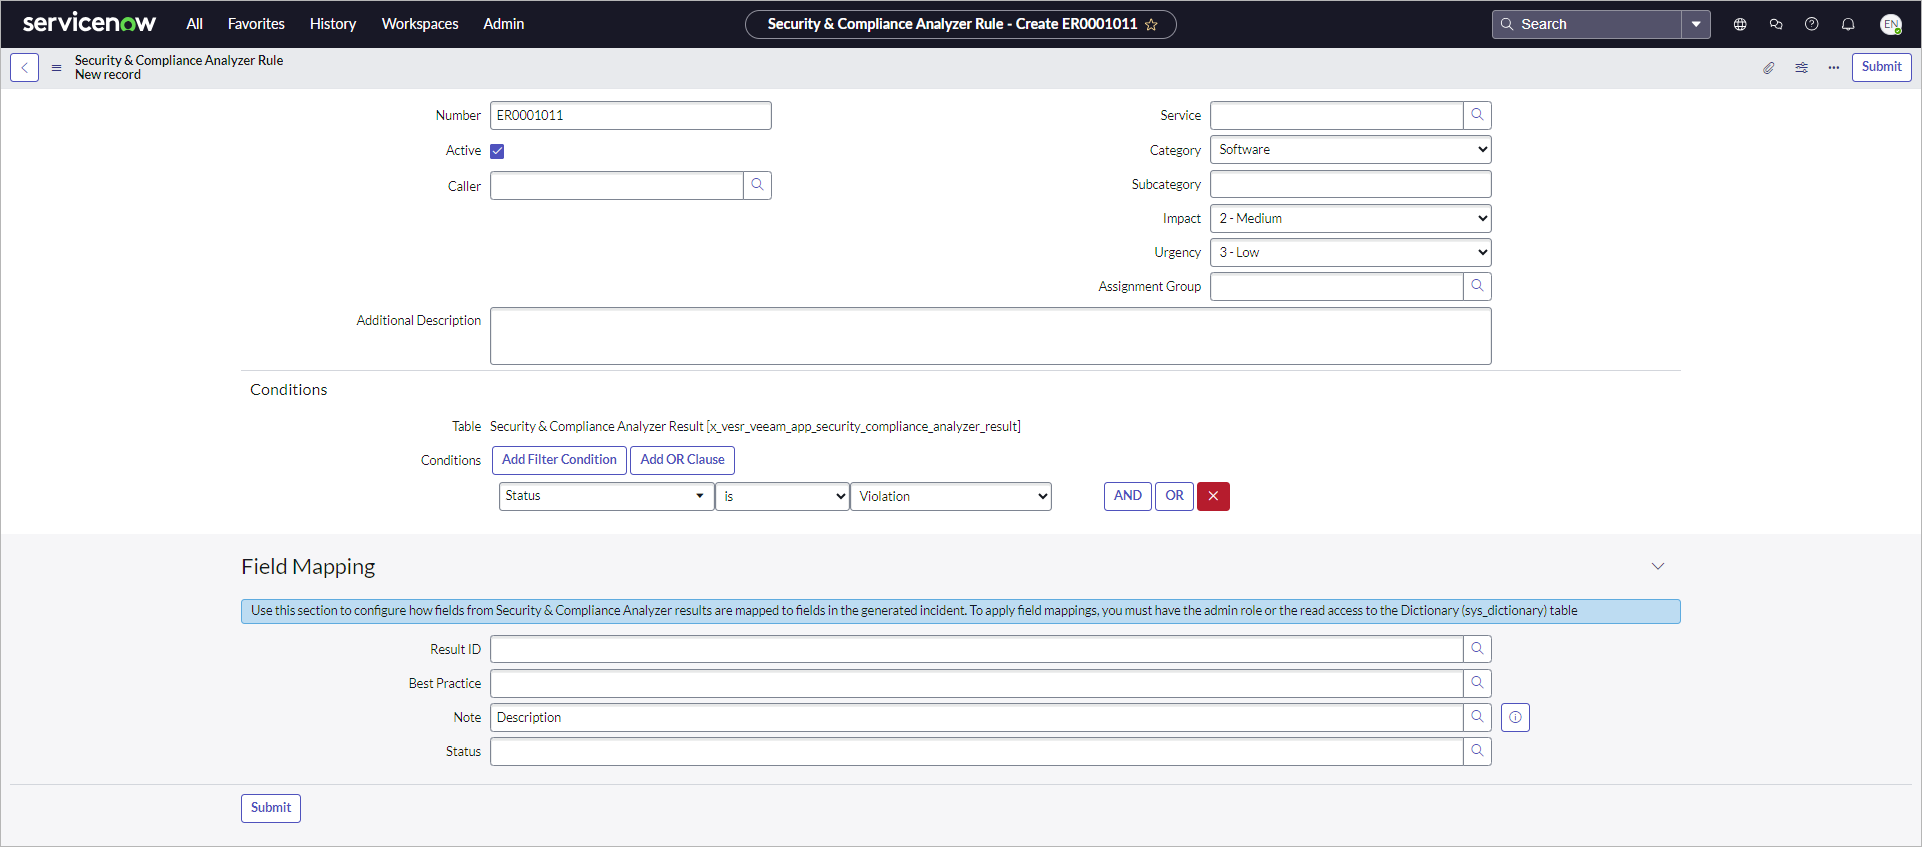1922x847 pixels.
Task: Click the search magnifier in global search
Action: 1507,24
